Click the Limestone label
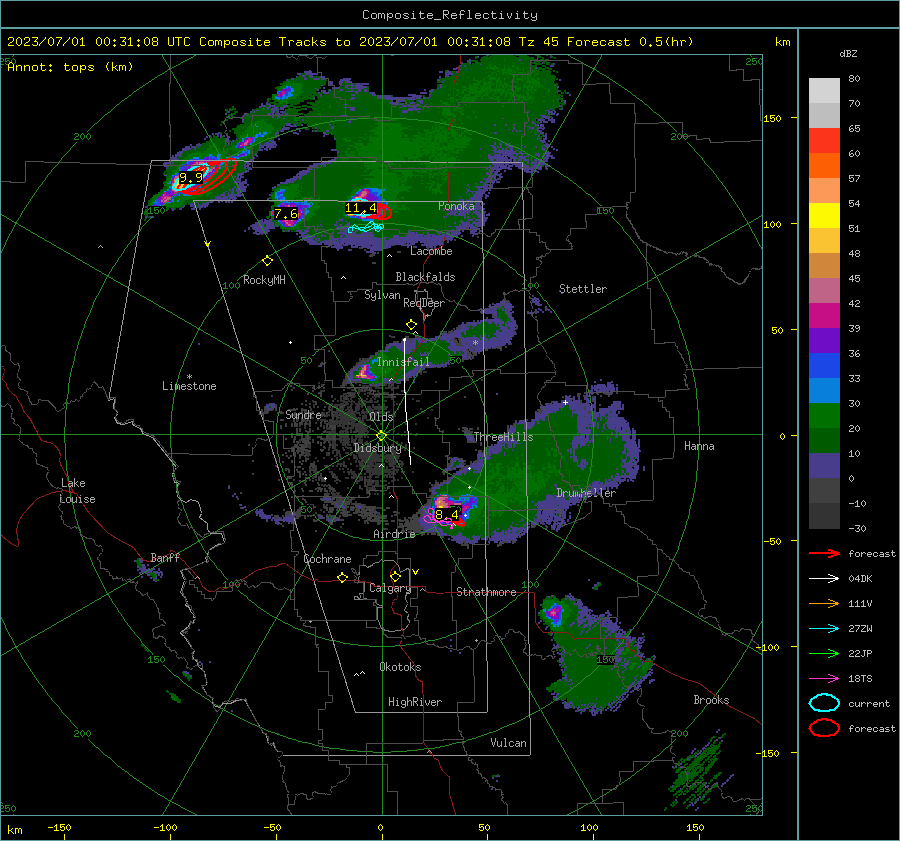This screenshot has height=841, width=900. [189, 386]
